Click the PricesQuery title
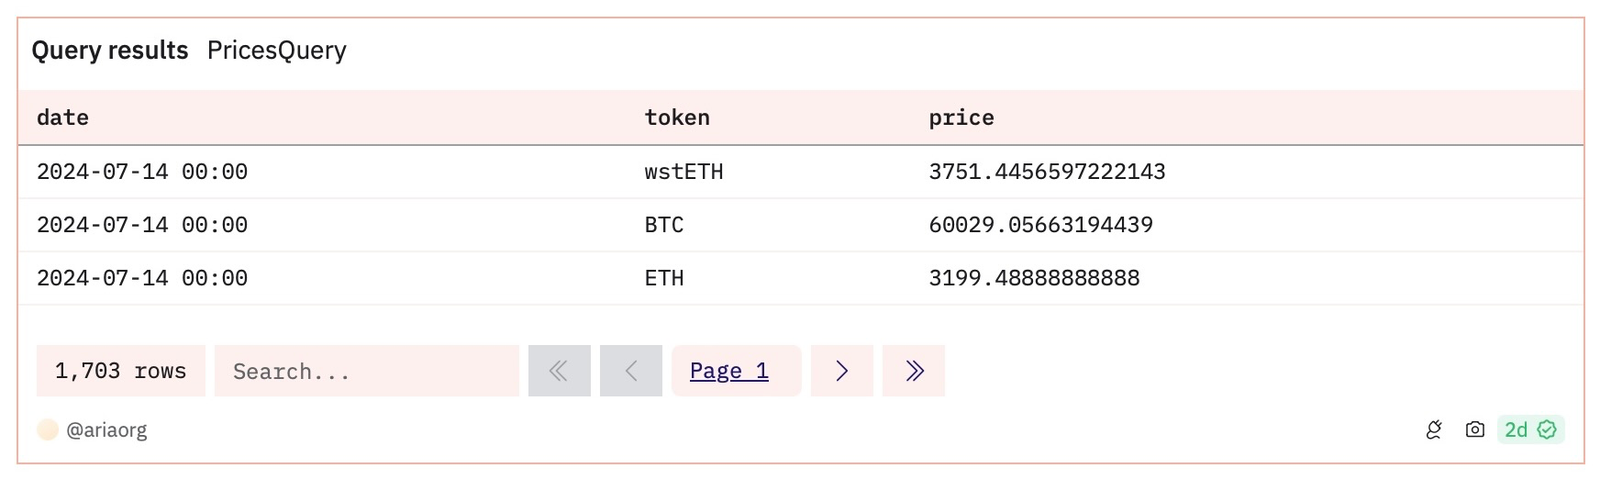Image resolution: width=1600 pixels, height=480 pixels. [277, 50]
